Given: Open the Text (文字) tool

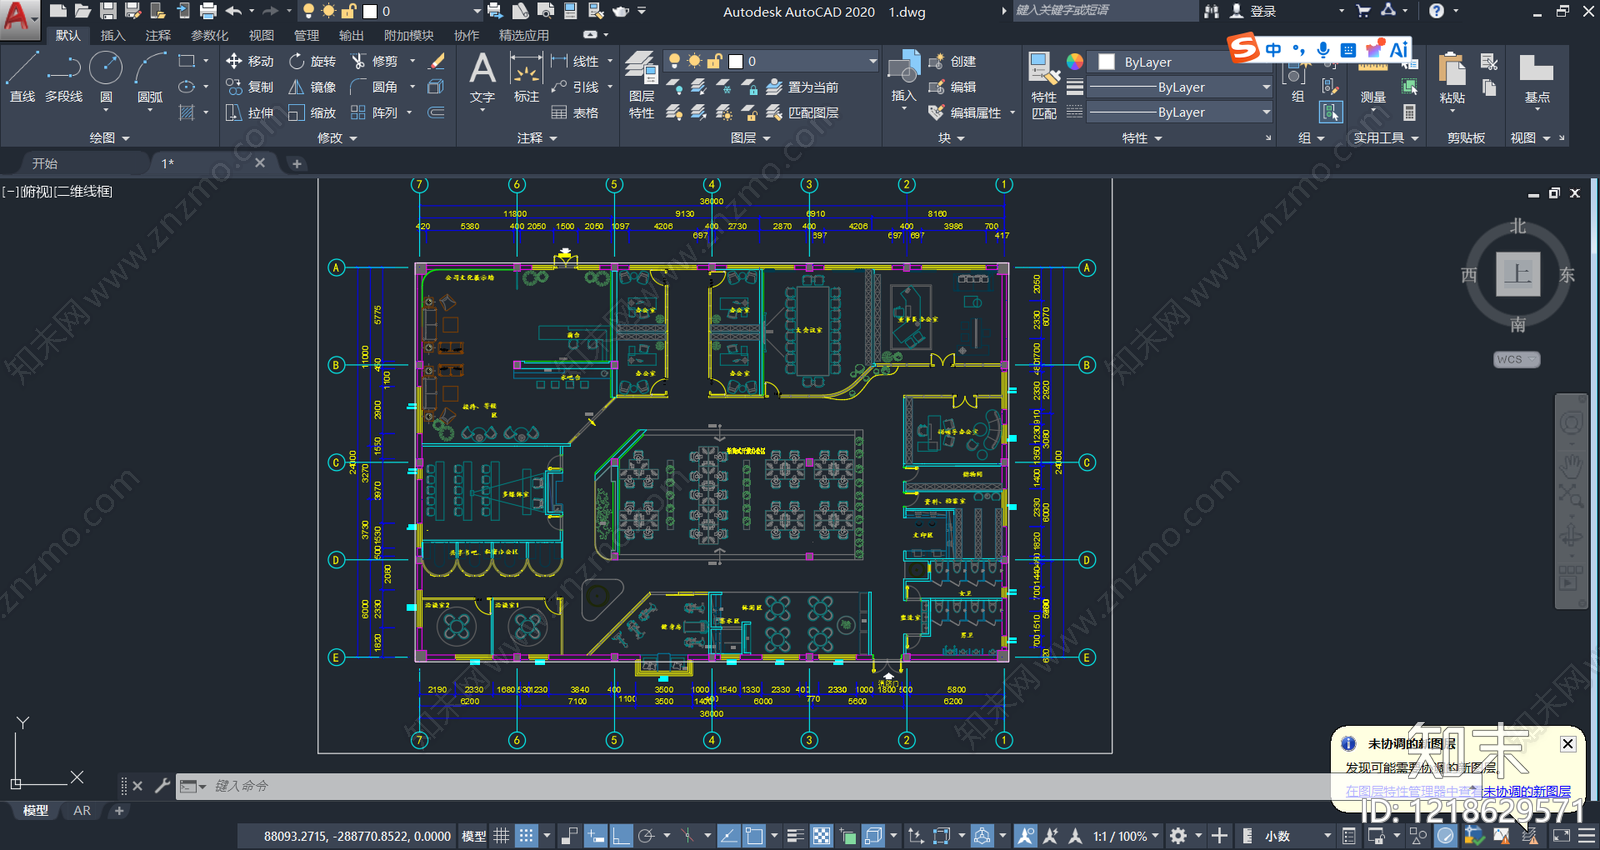Looking at the screenshot, I should point(482,78).
